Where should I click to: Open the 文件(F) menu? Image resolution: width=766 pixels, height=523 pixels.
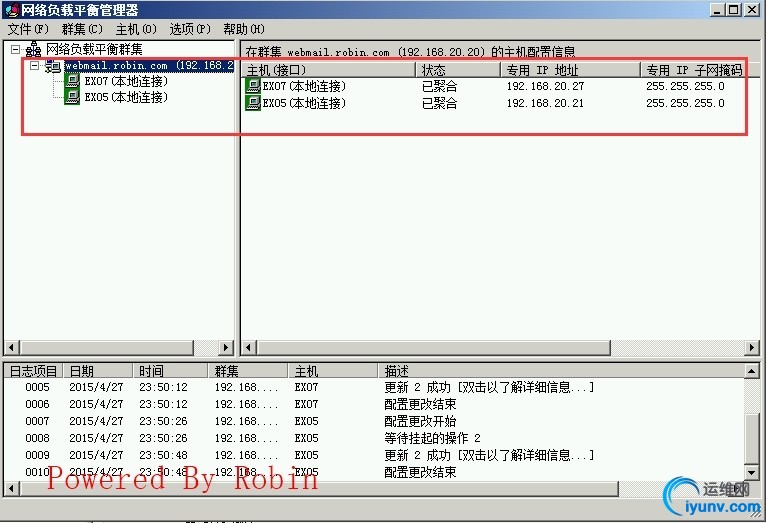(x=28, y=29)
